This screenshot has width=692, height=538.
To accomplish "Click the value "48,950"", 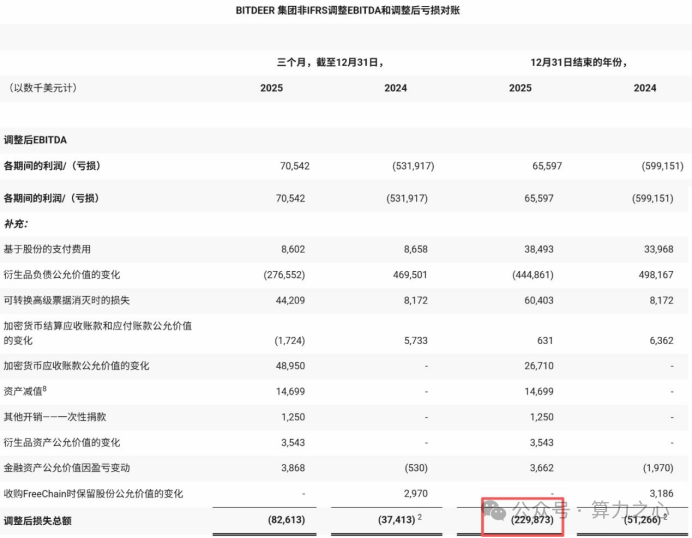I will pos(290,366).
